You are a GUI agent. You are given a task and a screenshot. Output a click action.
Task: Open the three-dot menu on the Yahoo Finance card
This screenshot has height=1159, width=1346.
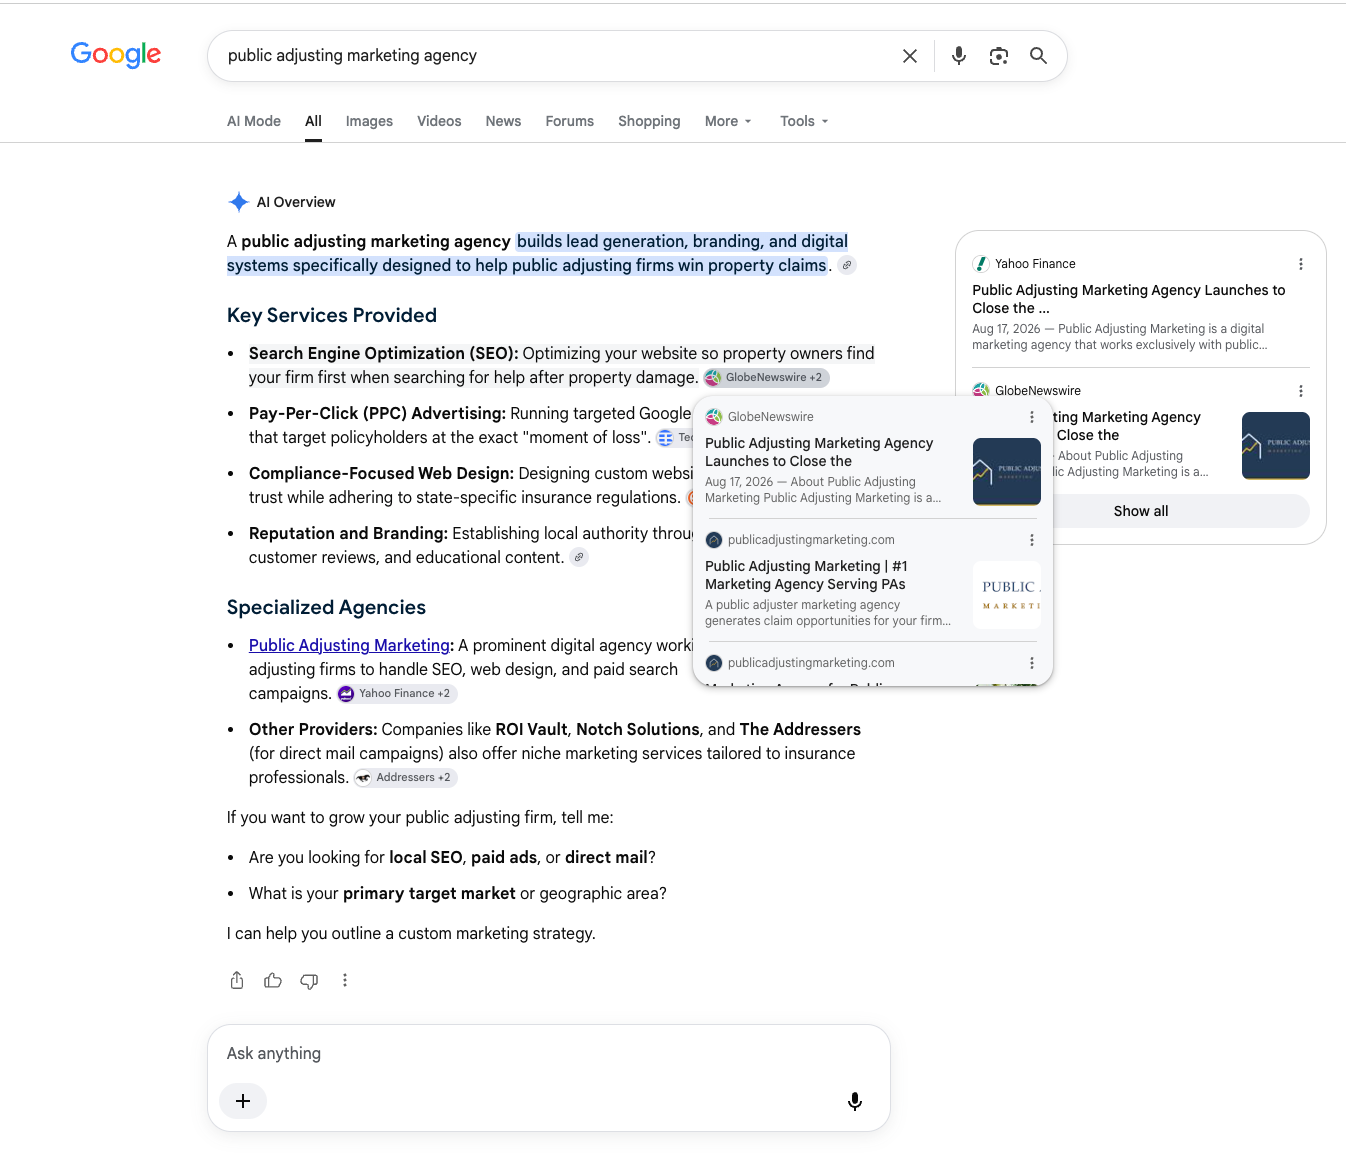[x=1301, y=264]
